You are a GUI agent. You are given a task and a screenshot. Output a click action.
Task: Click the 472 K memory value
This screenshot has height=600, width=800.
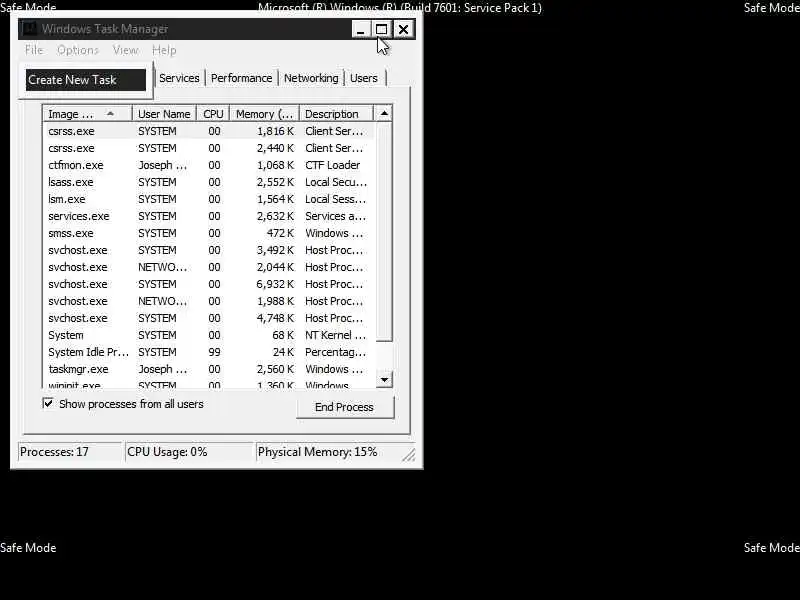click(x=280, y=233)
